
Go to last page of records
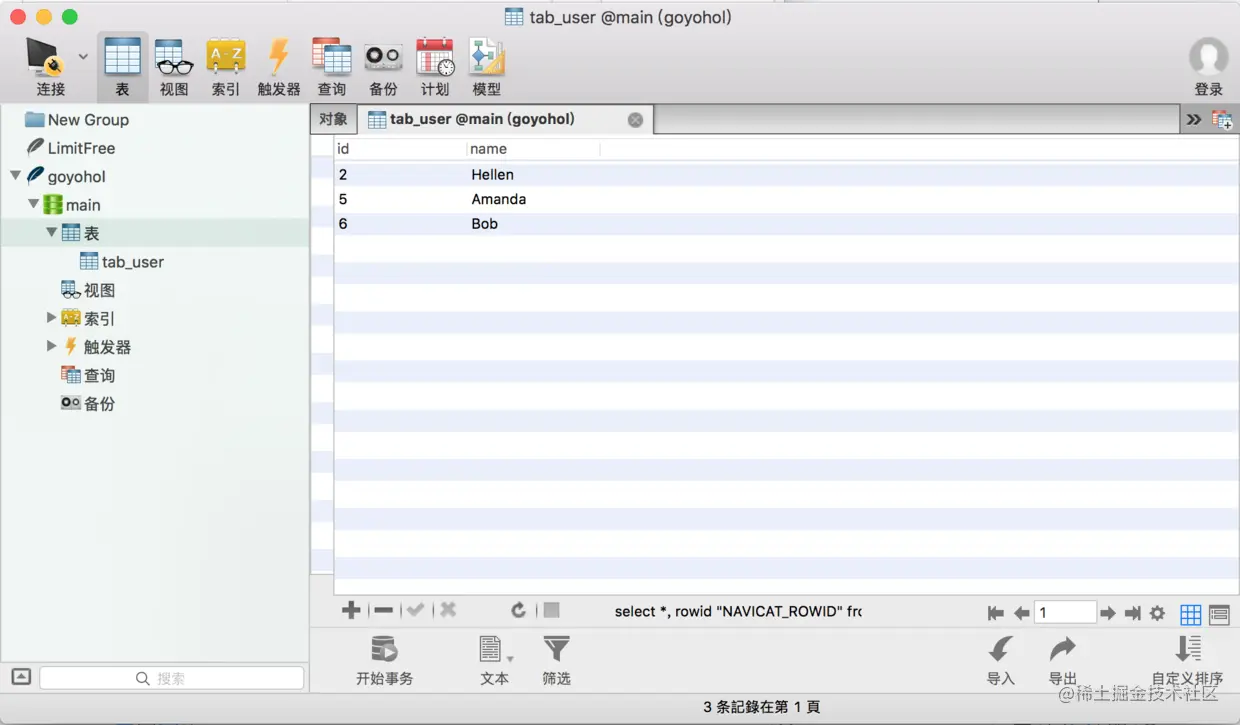pyautogui.click(x=1132, y=613)
